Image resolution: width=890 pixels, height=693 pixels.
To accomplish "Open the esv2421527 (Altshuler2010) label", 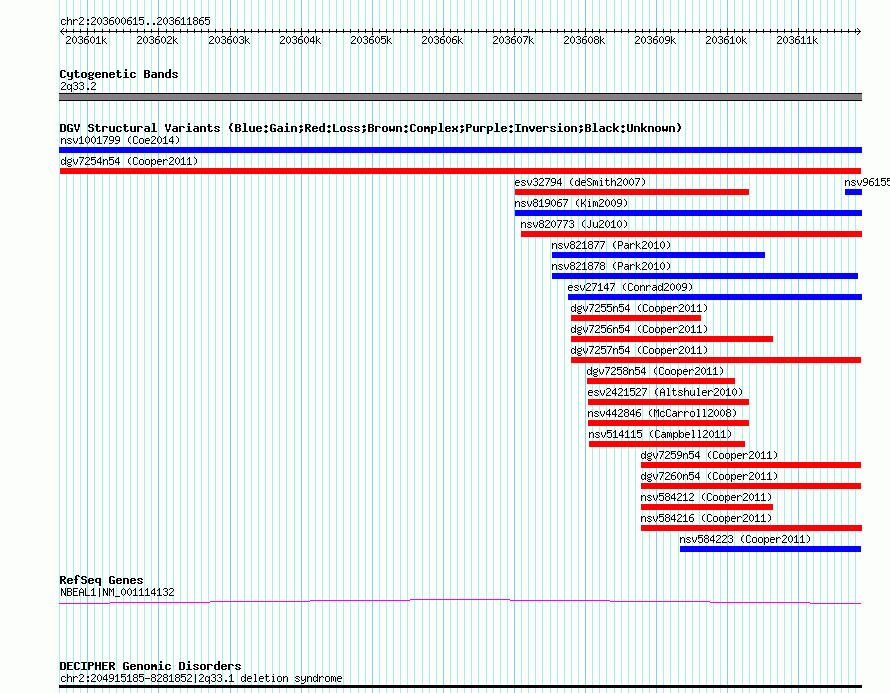I will [665, 392].
